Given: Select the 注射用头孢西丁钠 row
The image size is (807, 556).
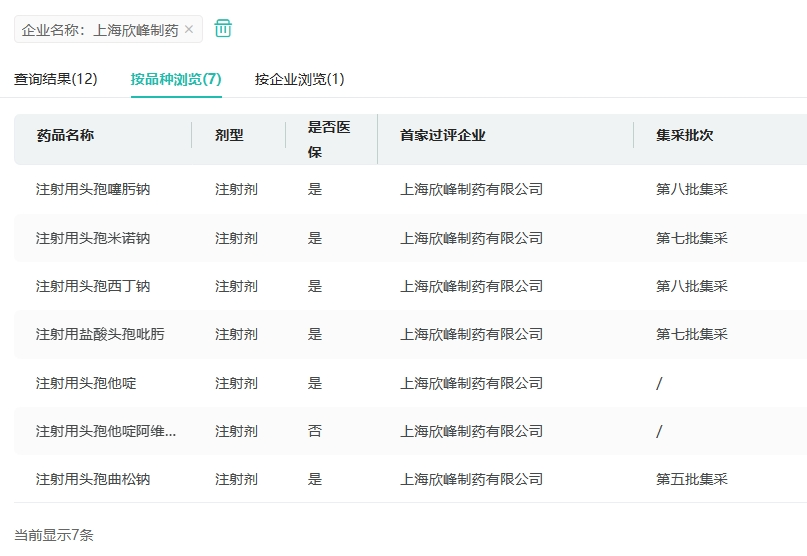Looking at the screenshot, I should click(93, 286).
